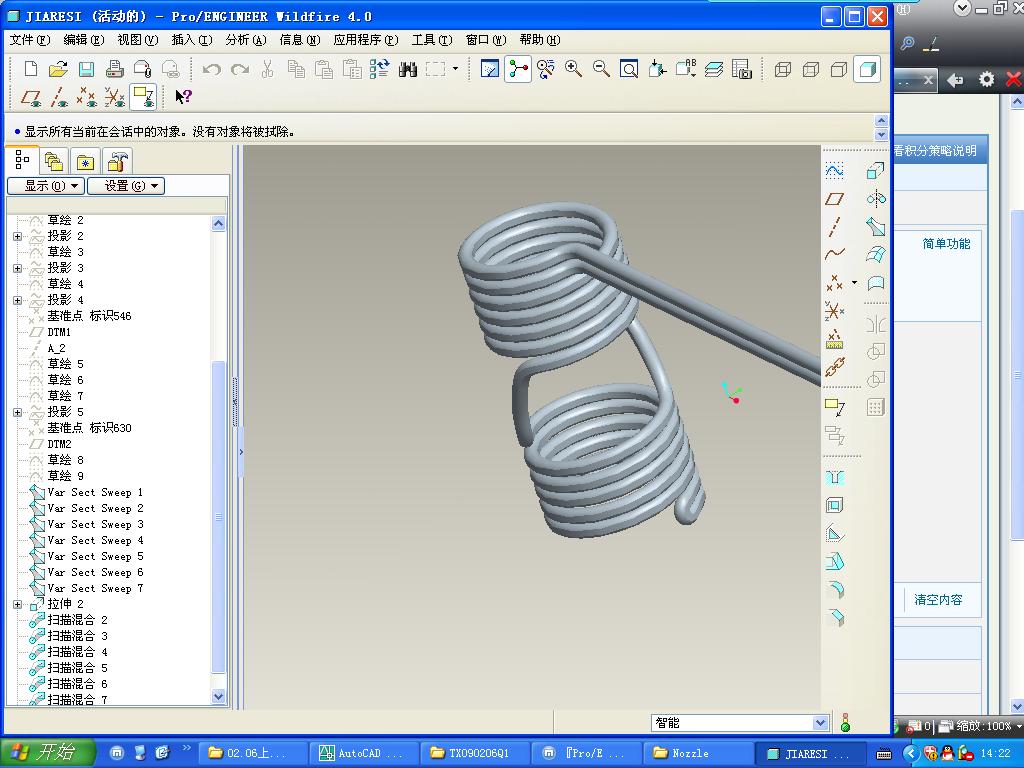Expand the 投影 5 tree node
The height and width of the screenshot is (768, 1024).
click(18, 412)
